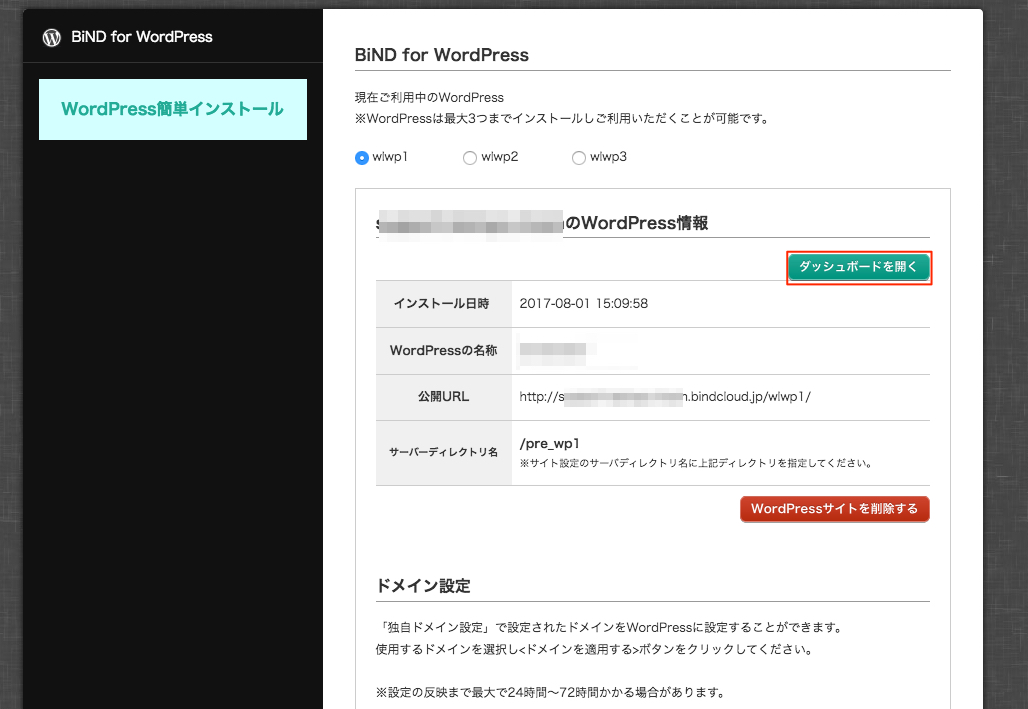Click the サーバーディレクトリ名 row label
The width and height of the screenshot is (1028, 709).
click(444, 453)
